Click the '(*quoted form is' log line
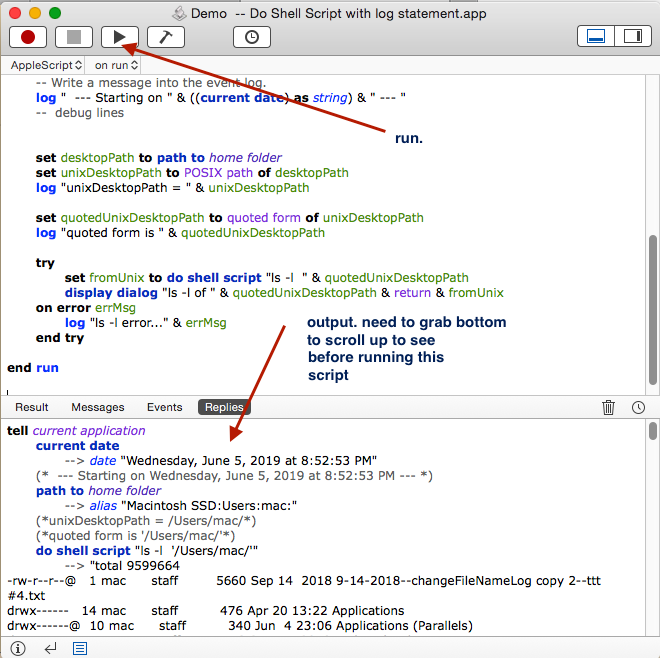The width and height of the screenshot is (660, 658). (x=136, y=535)
